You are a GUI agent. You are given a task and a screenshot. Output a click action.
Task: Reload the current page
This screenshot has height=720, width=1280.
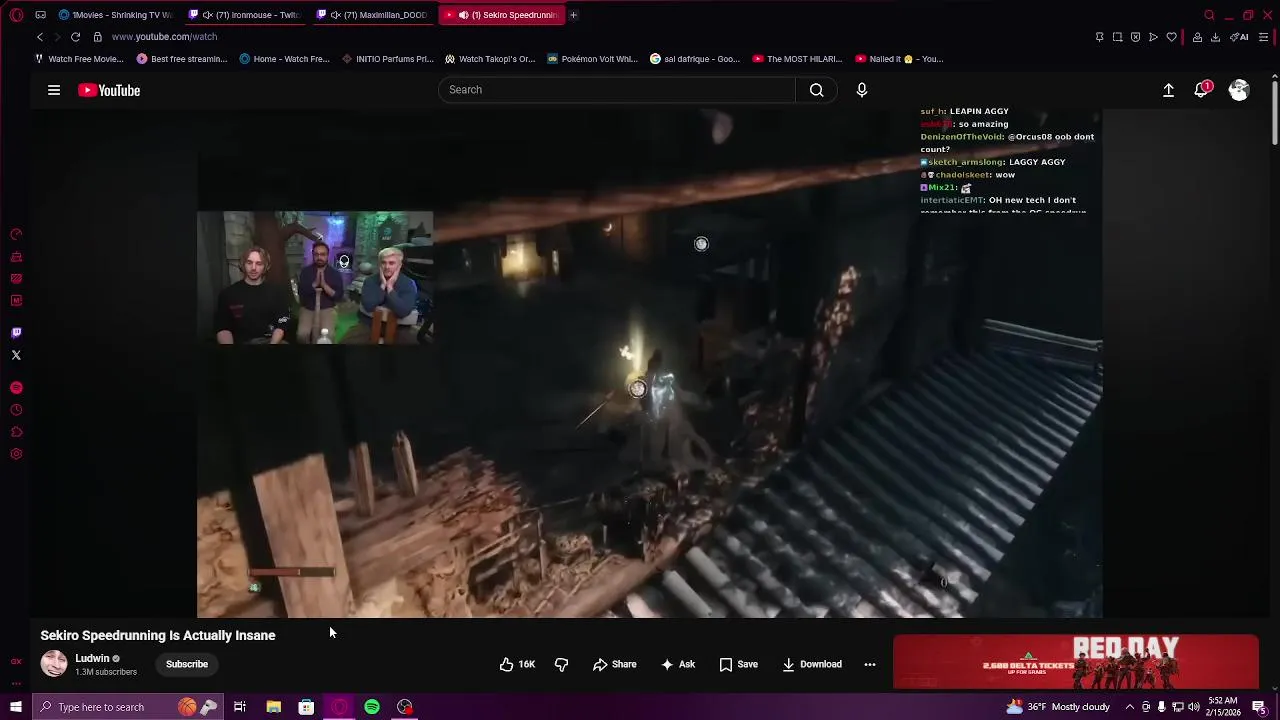point(75,37)
